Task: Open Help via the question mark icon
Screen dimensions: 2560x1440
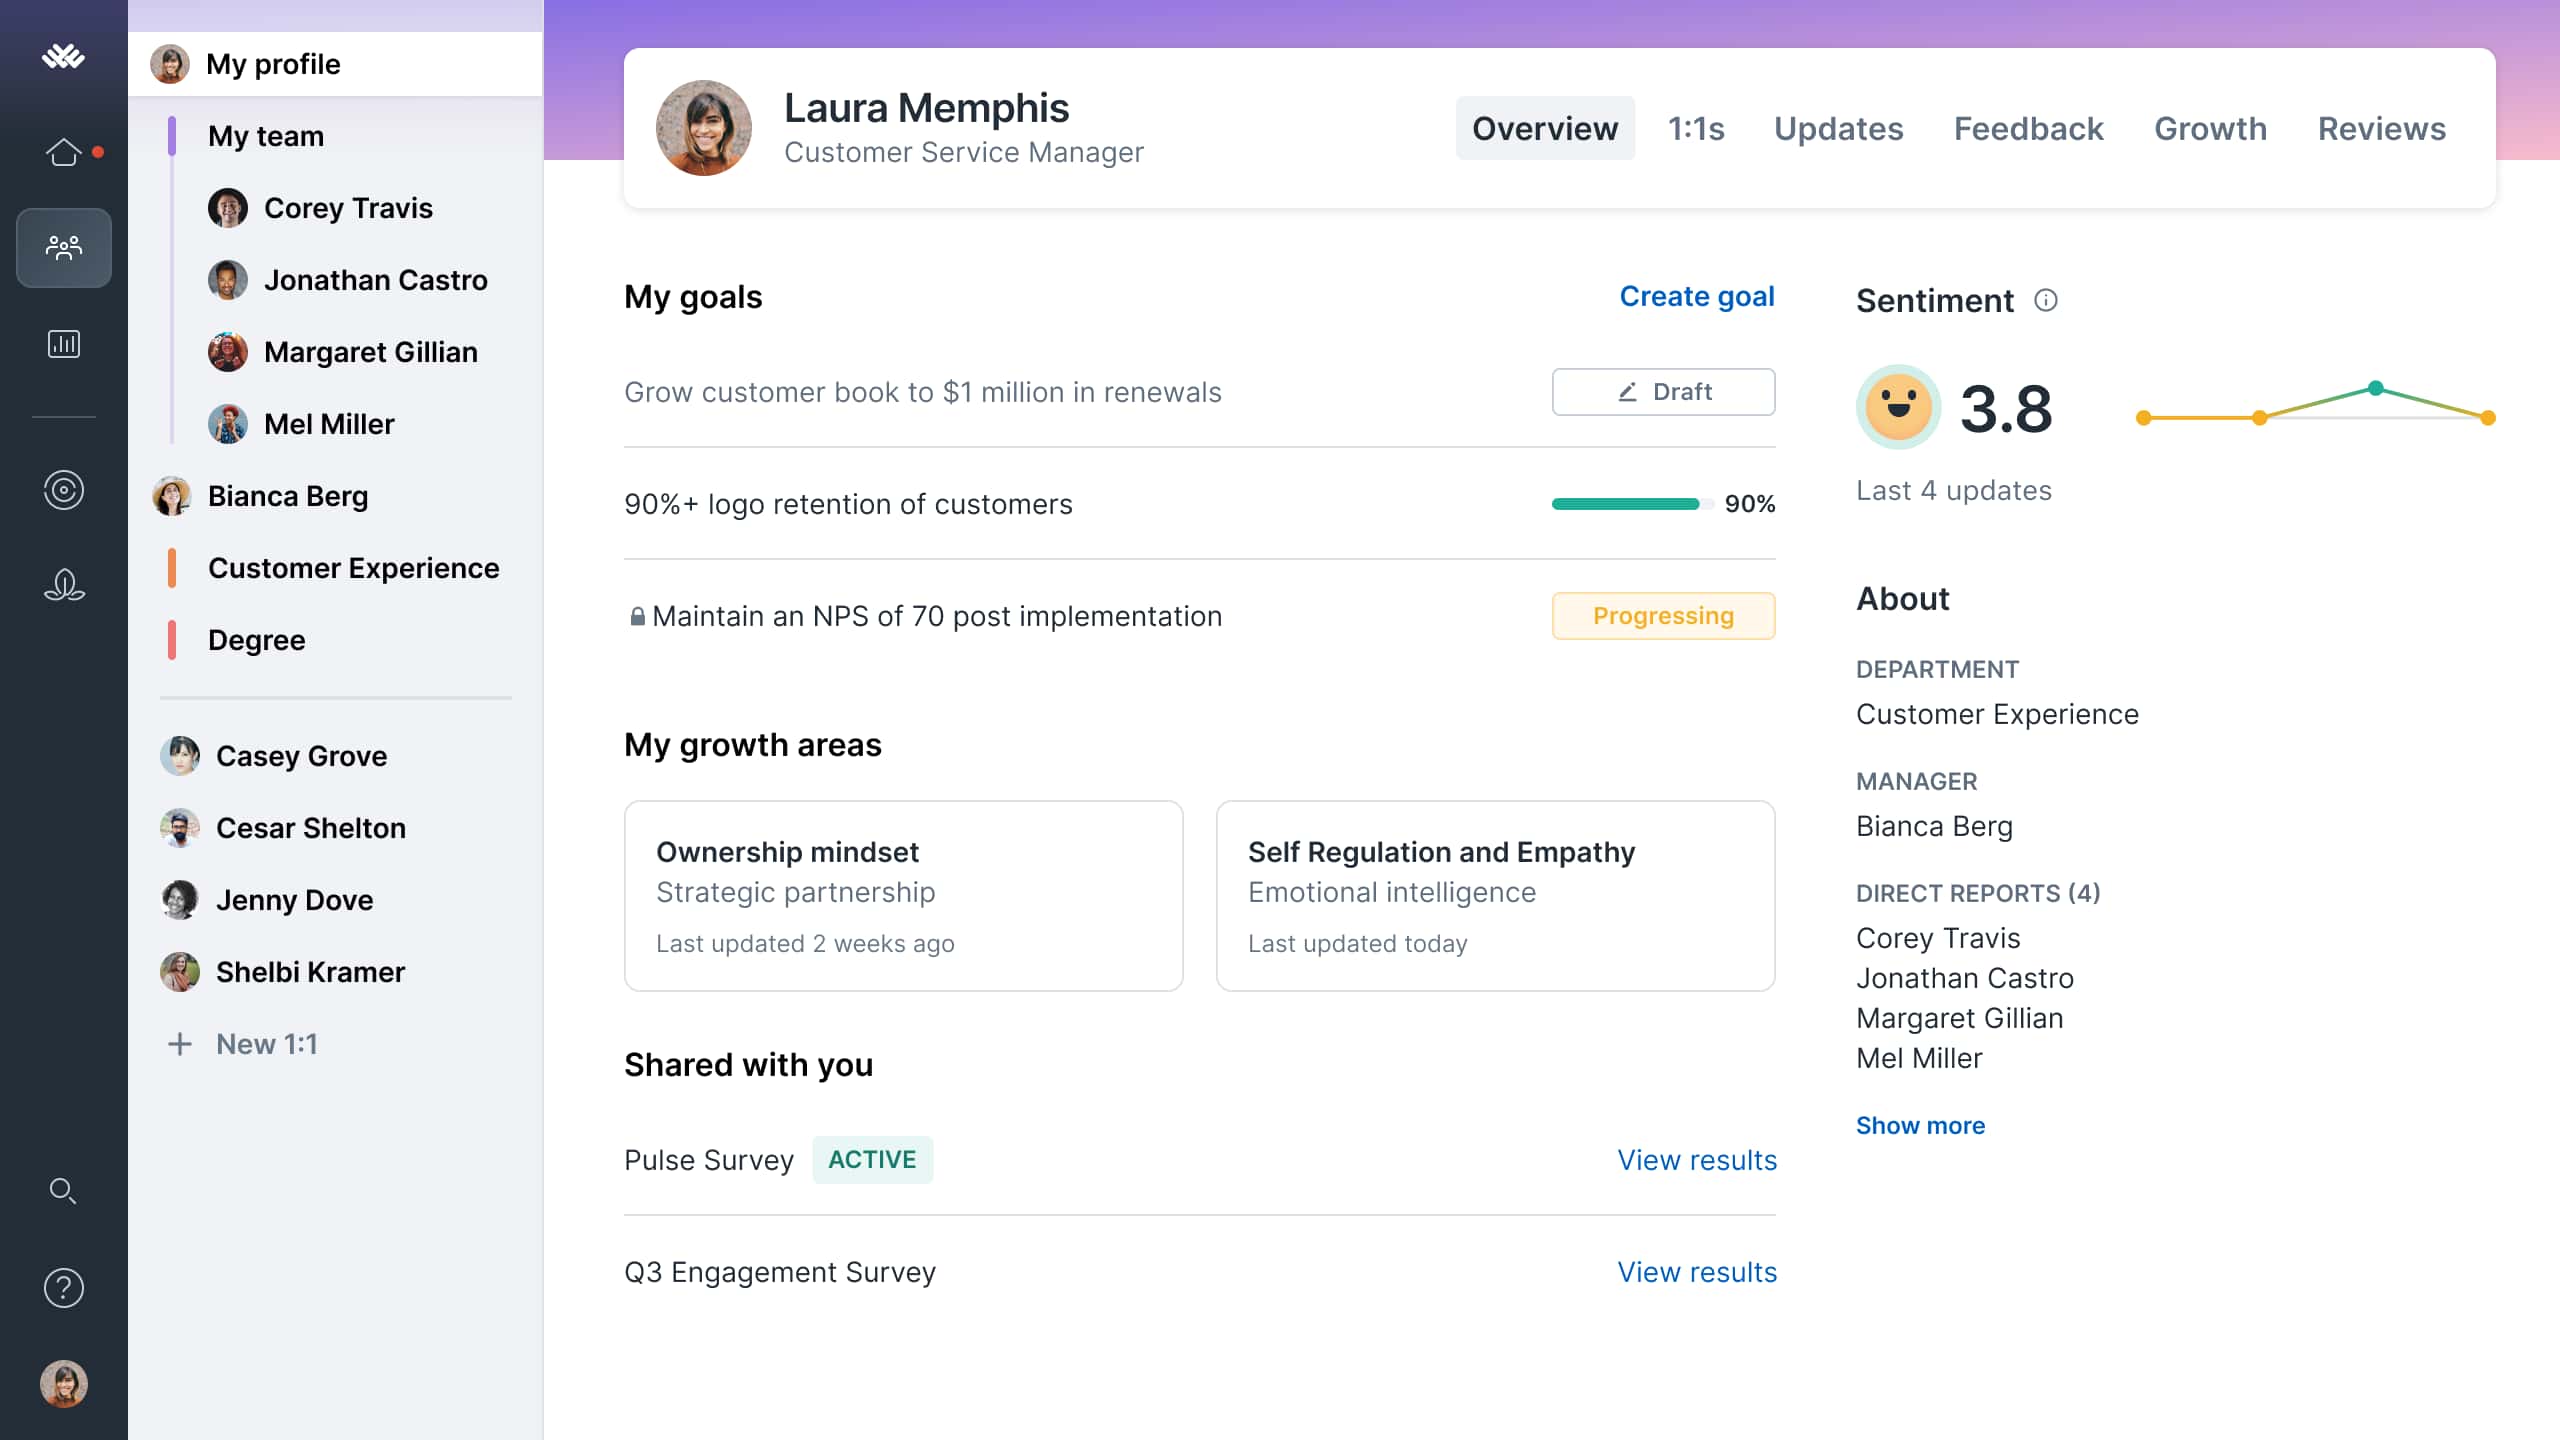Action: coord(63,1288)
